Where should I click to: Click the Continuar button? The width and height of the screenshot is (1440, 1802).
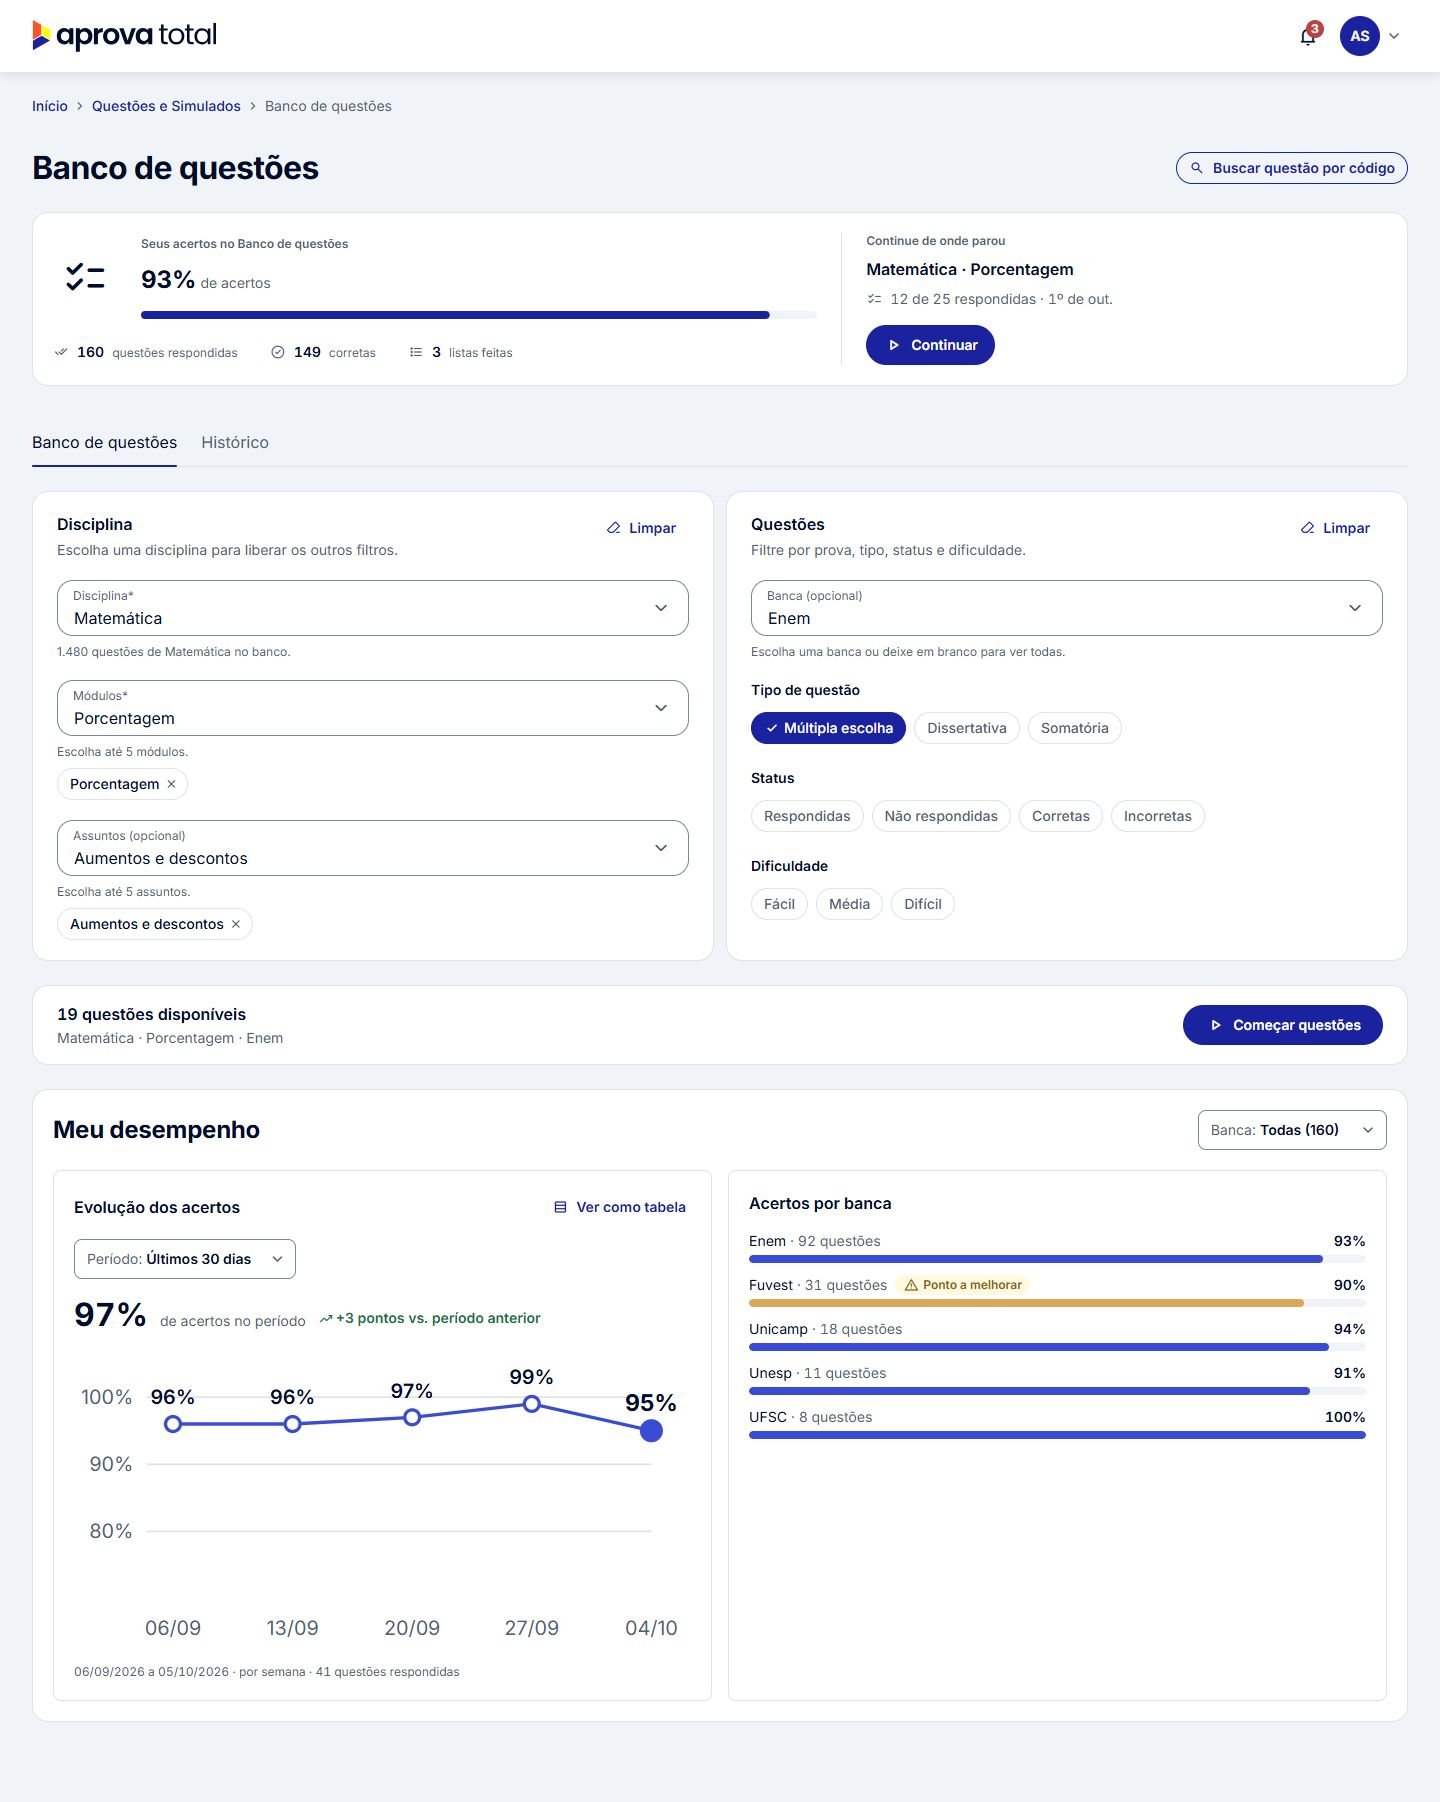(930, 345)
